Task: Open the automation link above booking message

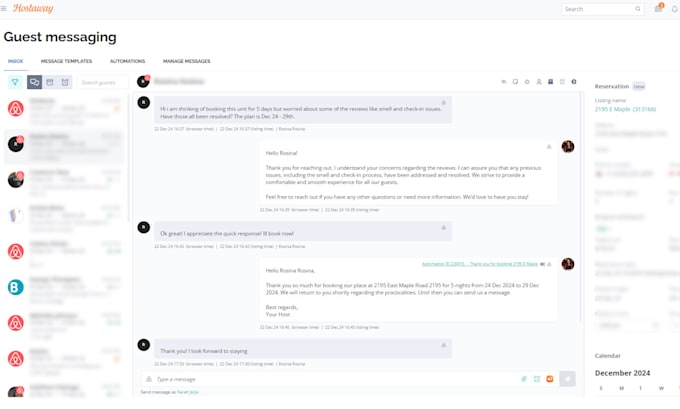Action: click(480, 264)
